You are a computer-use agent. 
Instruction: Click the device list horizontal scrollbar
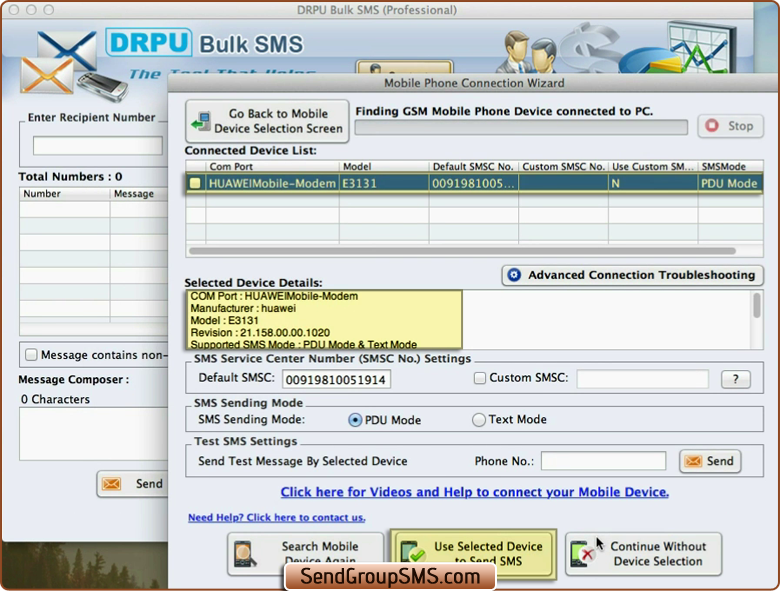click(x=462, y=251)
